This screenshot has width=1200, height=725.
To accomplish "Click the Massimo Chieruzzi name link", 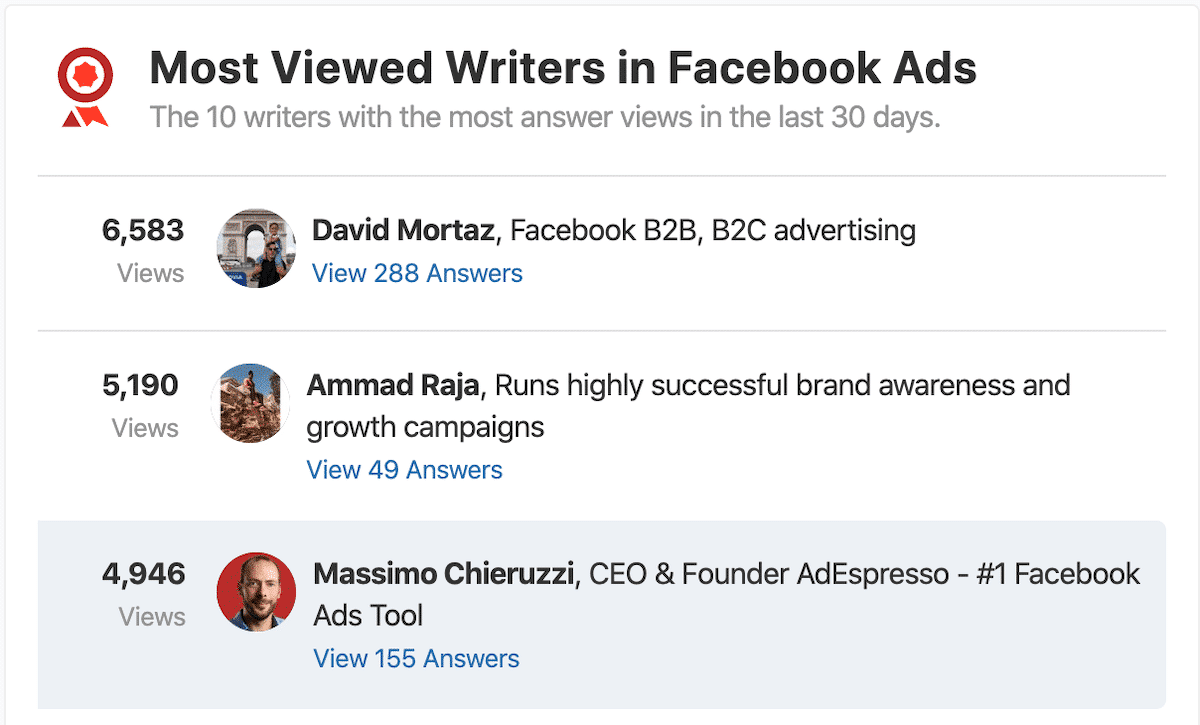I will click(445, 574).
